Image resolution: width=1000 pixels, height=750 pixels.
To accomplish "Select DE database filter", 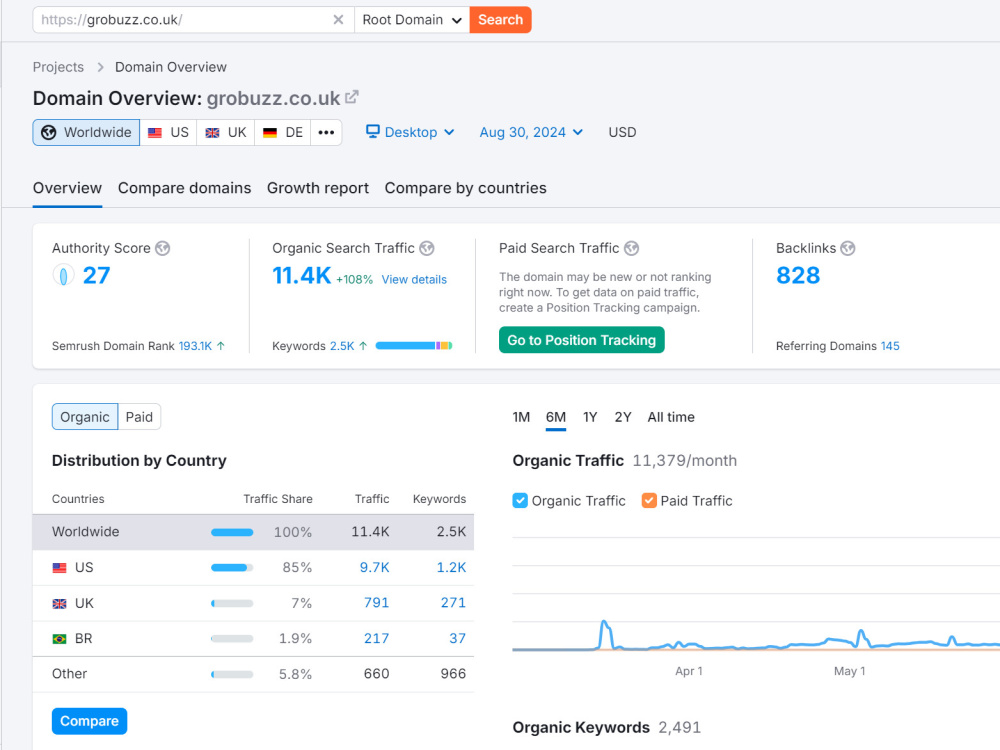I will (x=283, y=133).
